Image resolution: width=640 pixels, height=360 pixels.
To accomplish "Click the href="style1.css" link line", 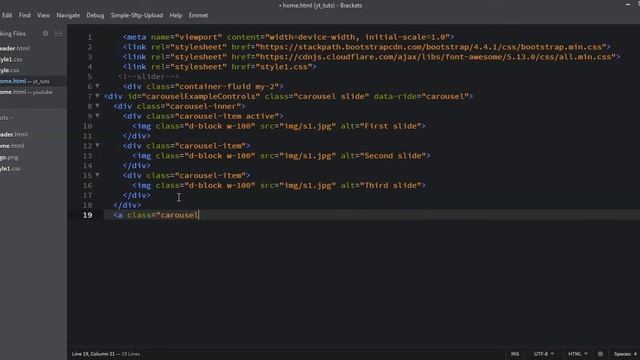I will pyautogui.click(x=220, y=67).
